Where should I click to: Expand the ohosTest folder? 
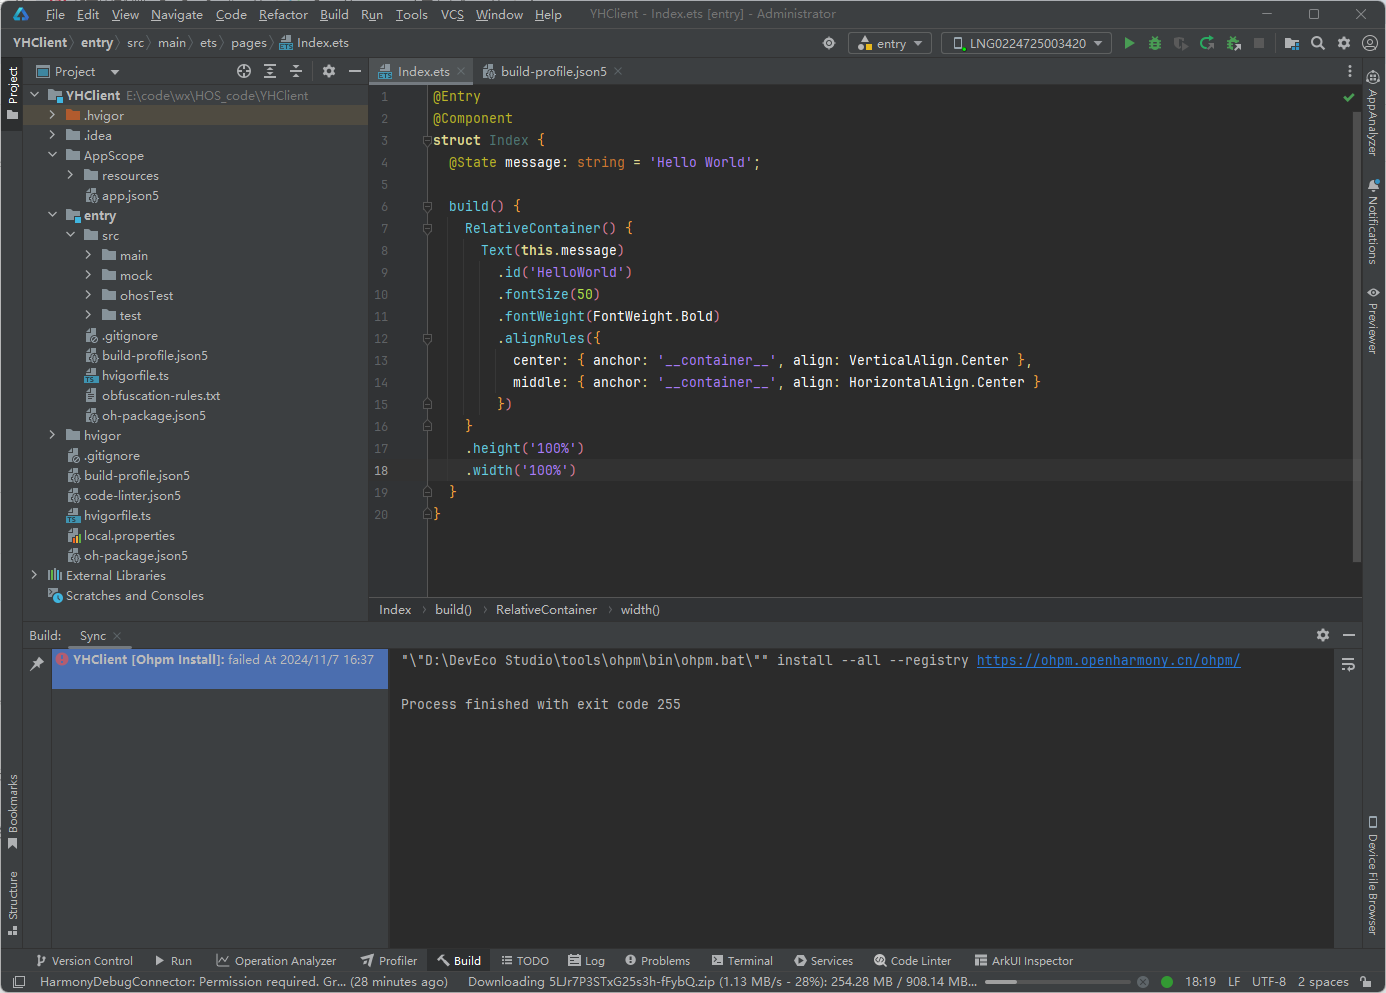pyautogui.click(x=88, y=295)
